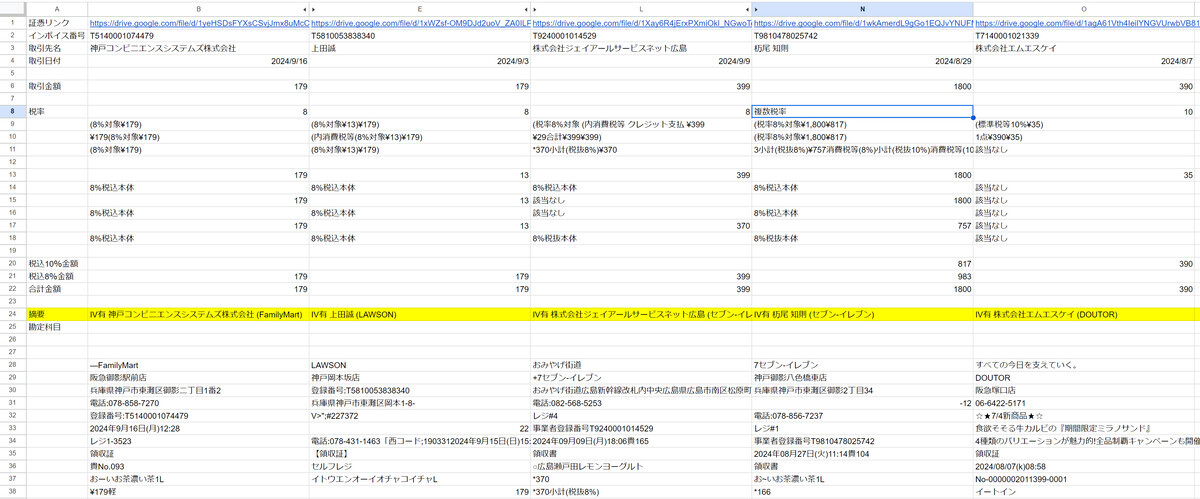1200x499 pixels.
Task: Click the 証憑リンク label cell
Action: (55, 22)
